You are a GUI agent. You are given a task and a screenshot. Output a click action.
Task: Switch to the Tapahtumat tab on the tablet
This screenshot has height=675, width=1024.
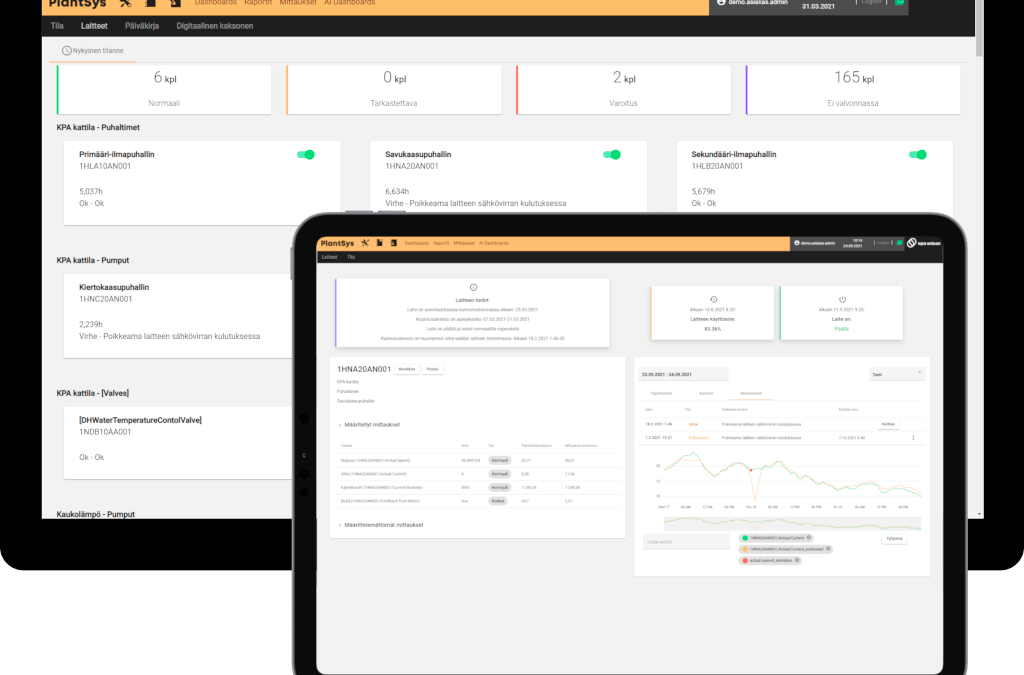pos(661,394)
